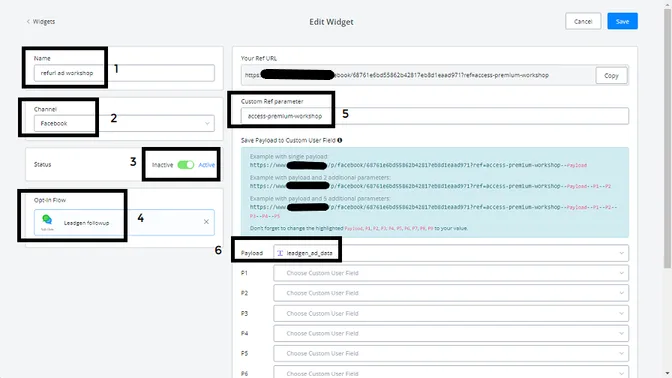Click the back chevron beside Widgets

pos(28,21)
